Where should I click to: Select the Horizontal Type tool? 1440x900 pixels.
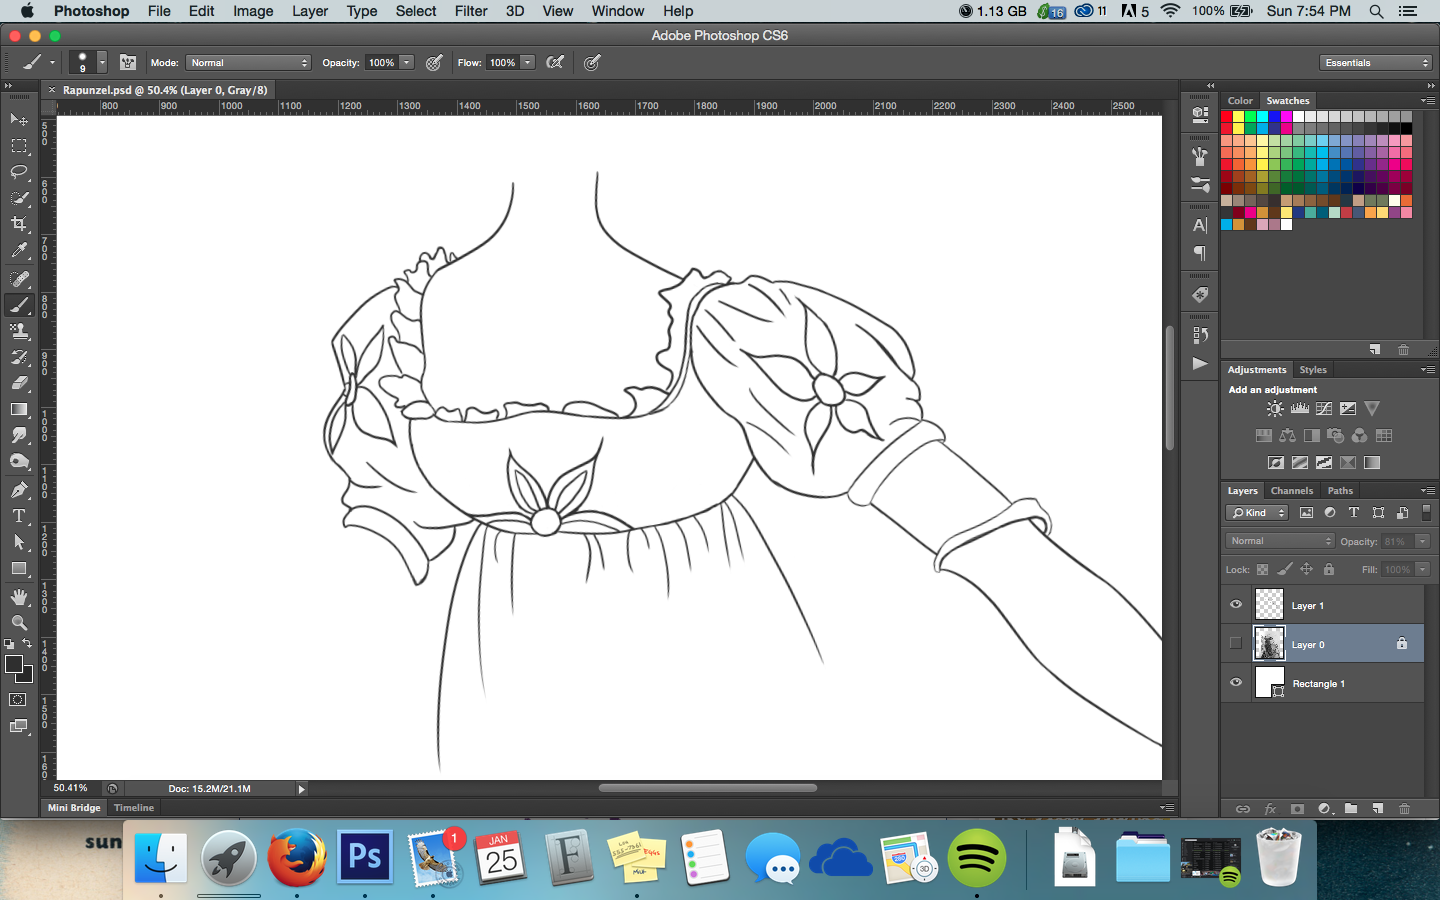19,516
